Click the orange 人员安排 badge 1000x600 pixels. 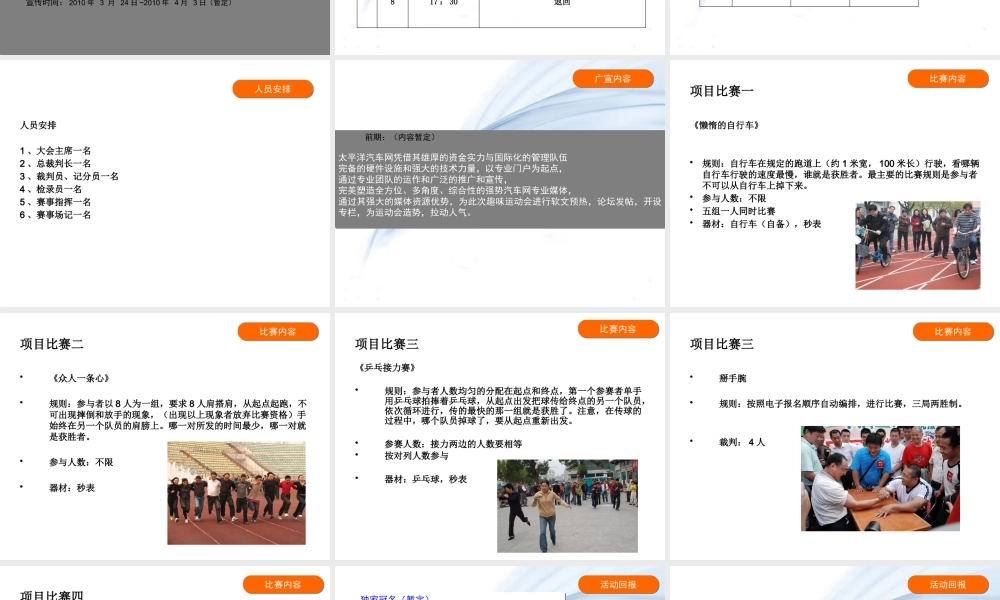coord(273,89)
